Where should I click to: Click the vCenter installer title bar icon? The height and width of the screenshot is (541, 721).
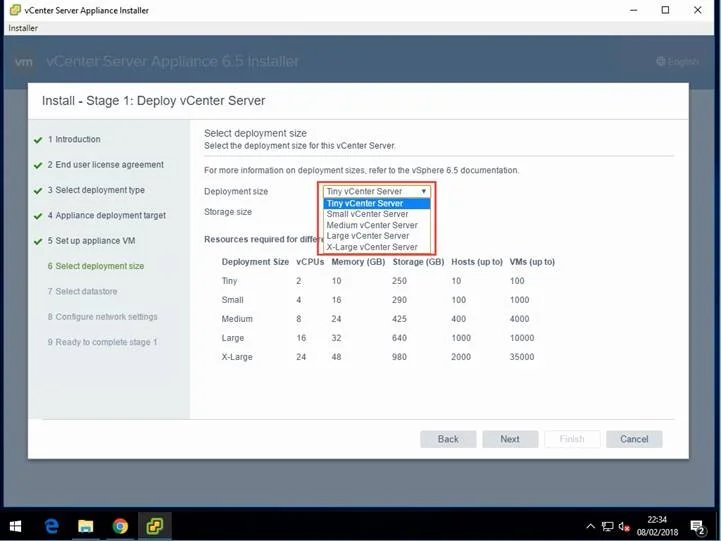(x=15, y=10)
